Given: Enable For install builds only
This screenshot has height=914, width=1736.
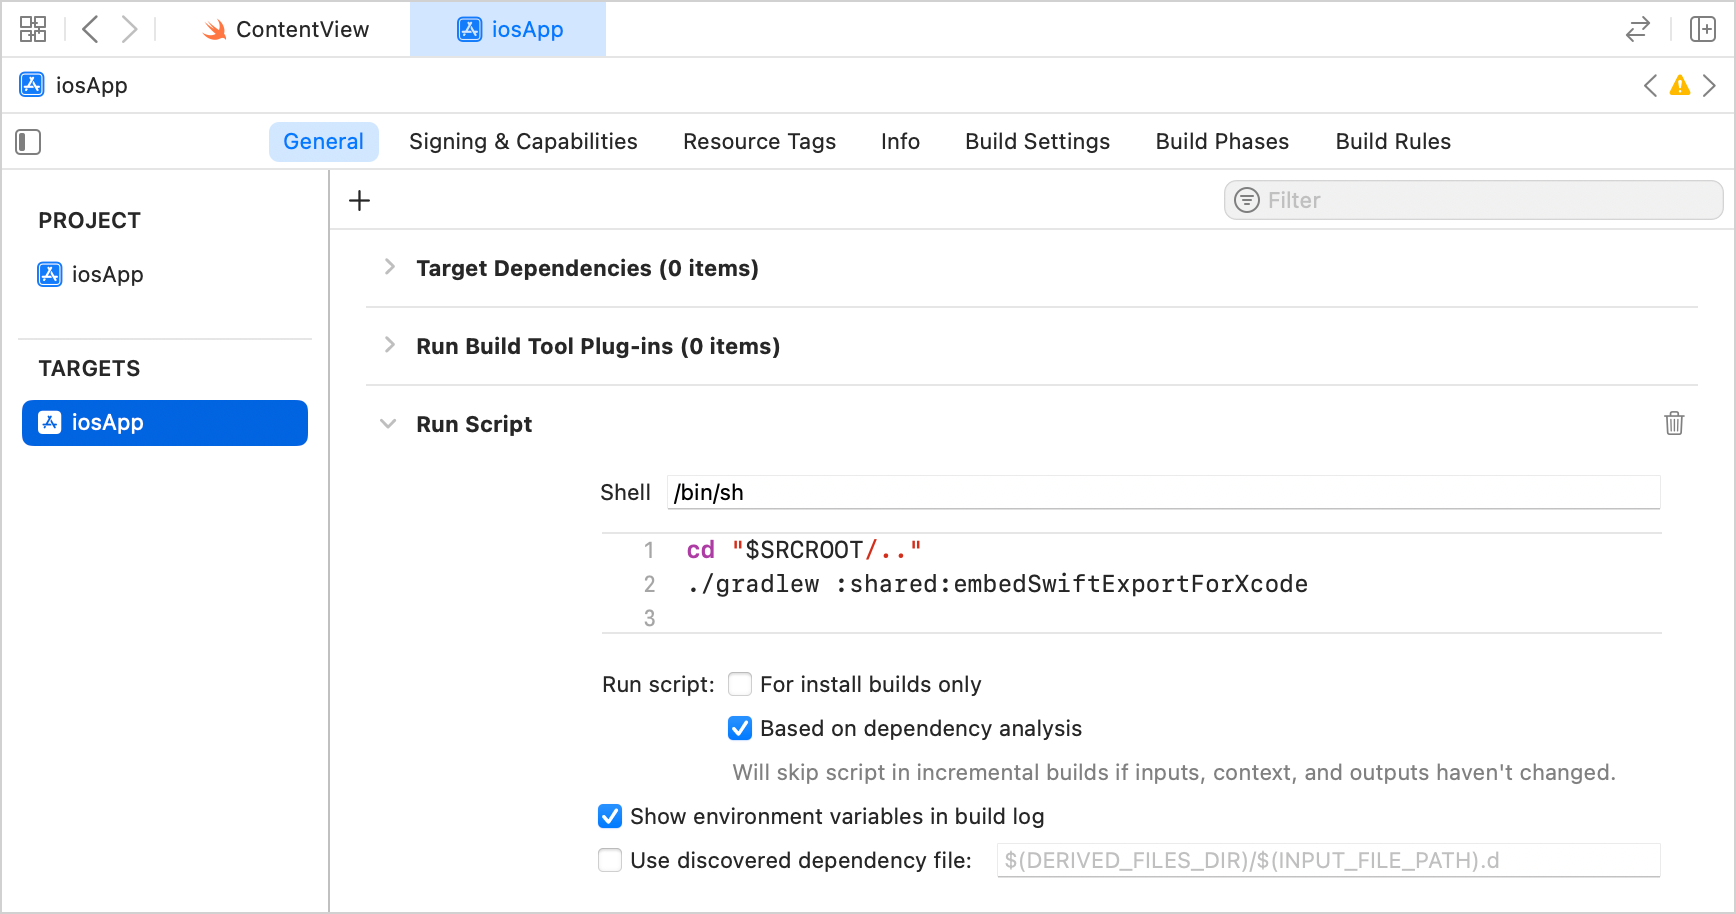Looking at the screenshot, I should pyautogui.click(x=740, y=684).
